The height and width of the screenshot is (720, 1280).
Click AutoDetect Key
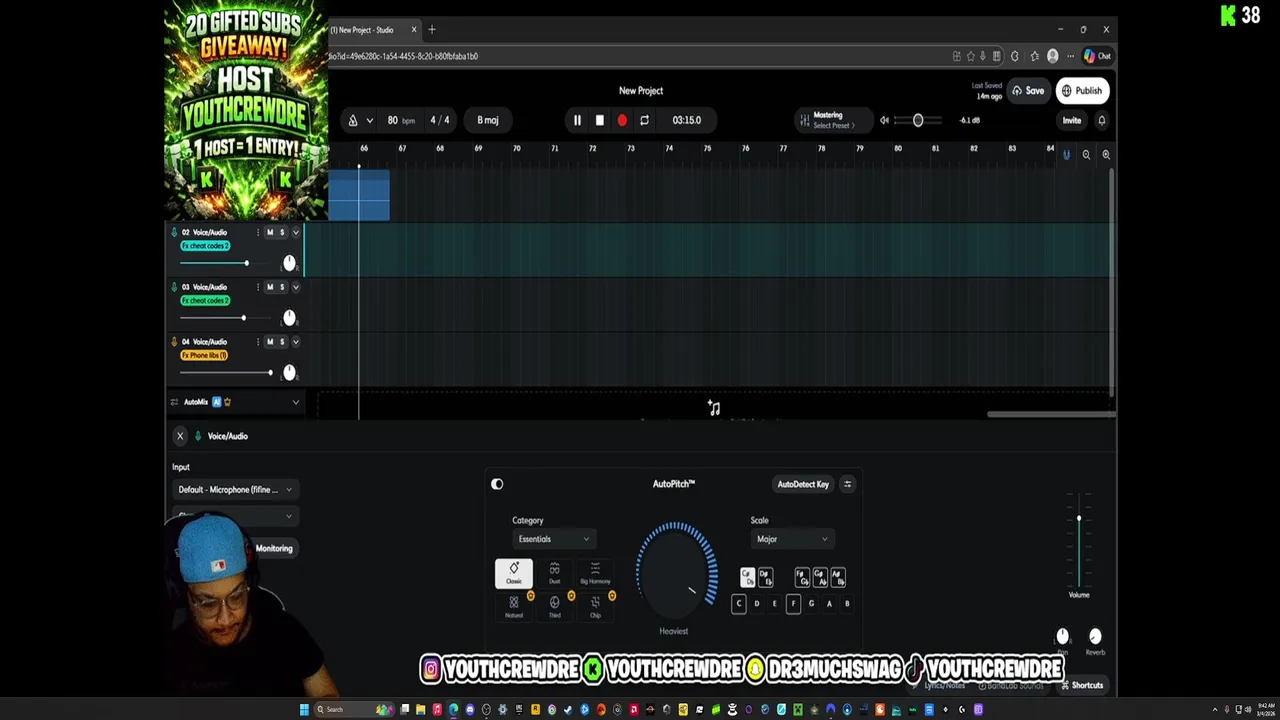point(803,484)
